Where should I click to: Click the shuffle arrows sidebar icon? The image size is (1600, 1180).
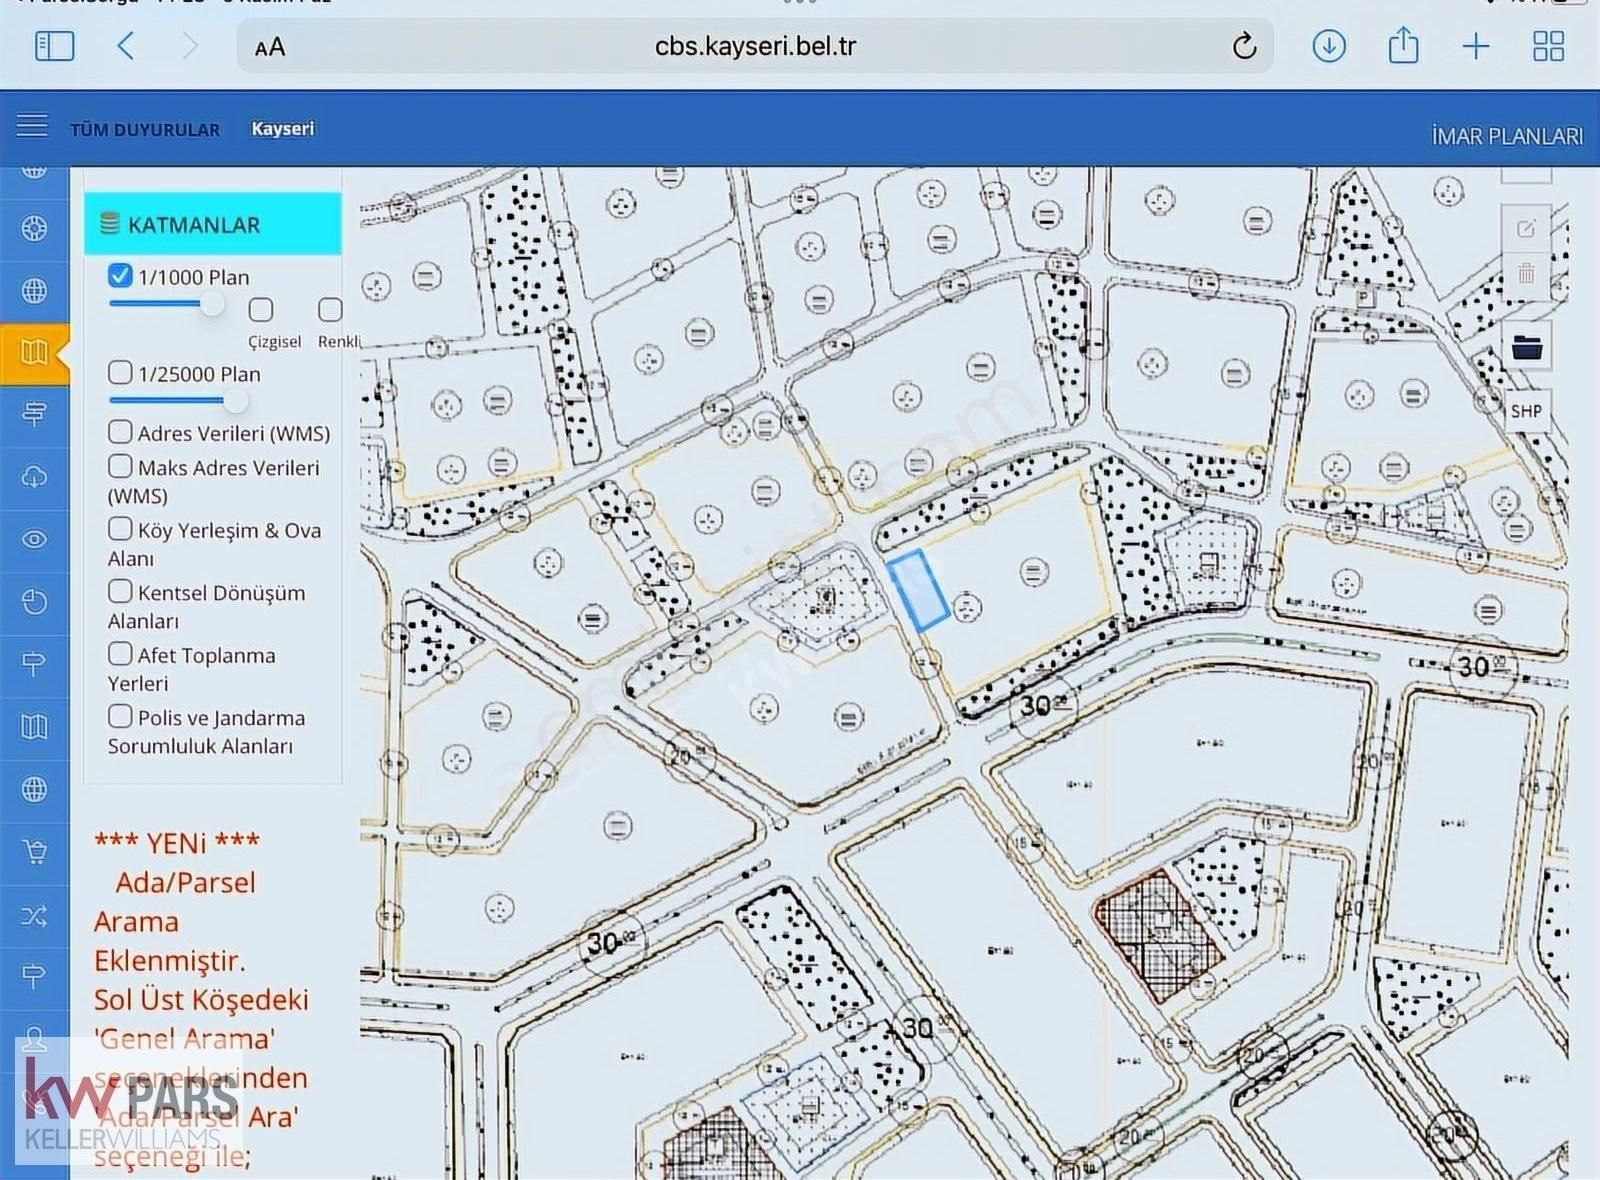34,915
